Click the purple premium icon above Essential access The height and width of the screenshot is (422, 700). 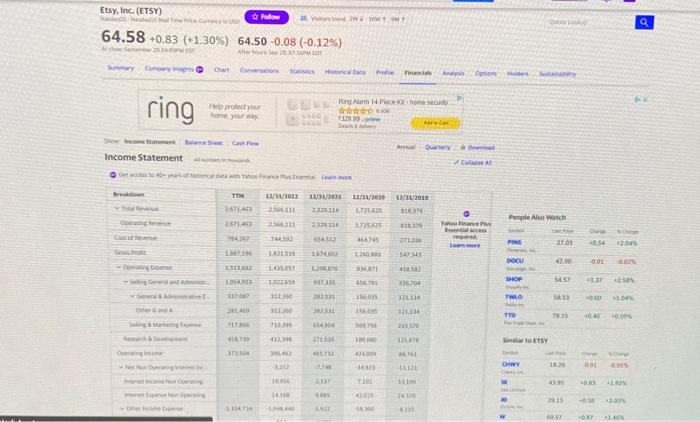click(467, 214)
